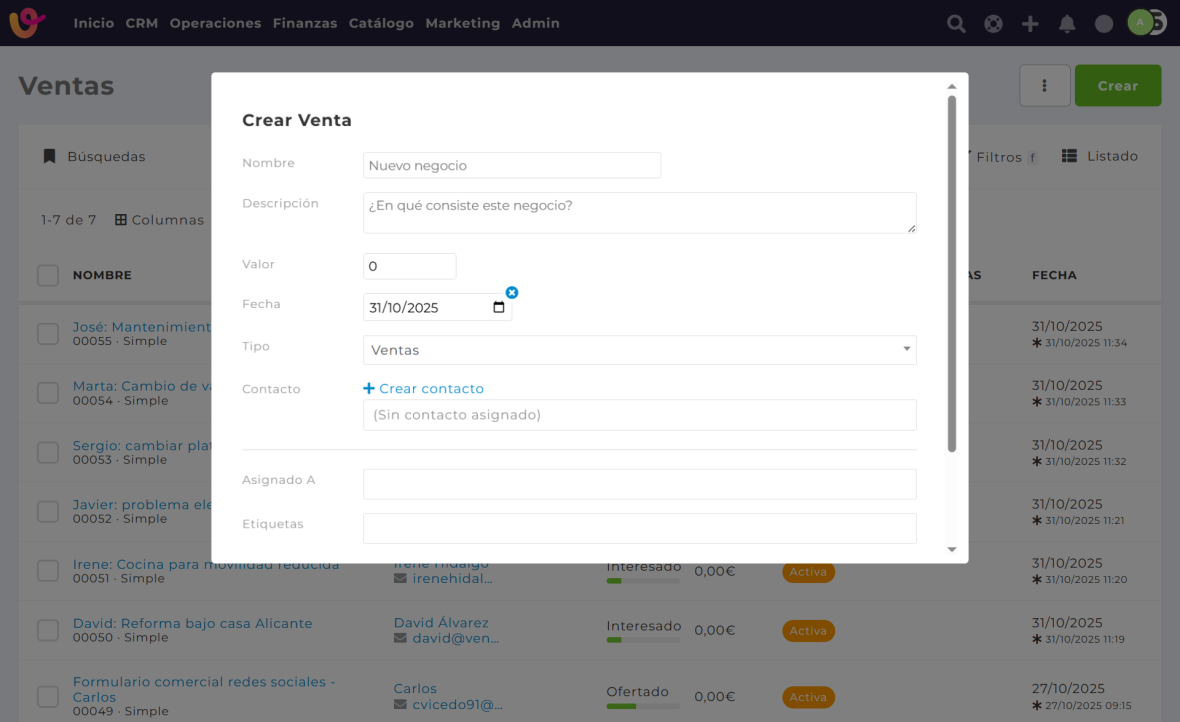Check the row checkbox for David: Reforma bajo casa
The image size is (1180, 722).
(x=48, y=630)
